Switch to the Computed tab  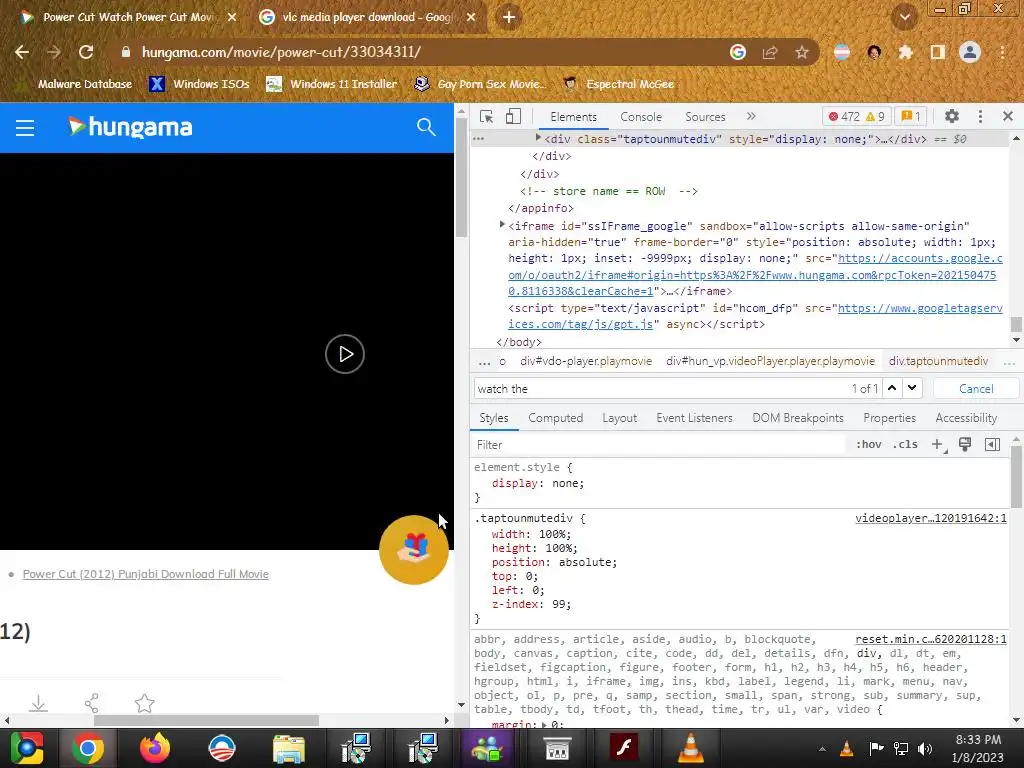(x=555, y=418)
